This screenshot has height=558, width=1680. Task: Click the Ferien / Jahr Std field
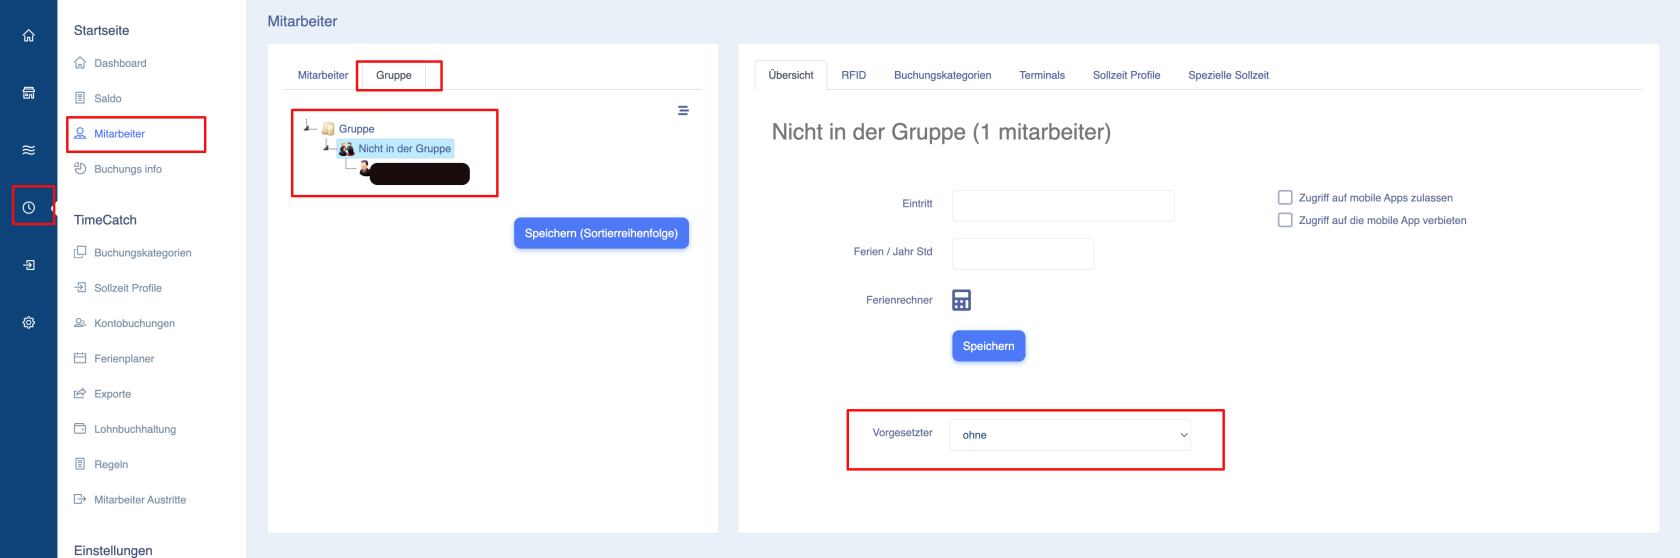1023,253
